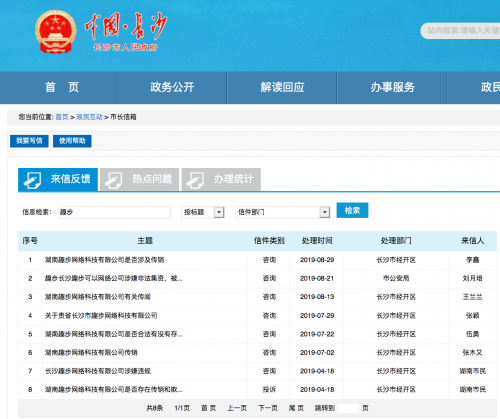Image resolution: width=500 pixels, height=419 pixels.
Task: Click the 使用帮助 button
Action: point(72,141)
